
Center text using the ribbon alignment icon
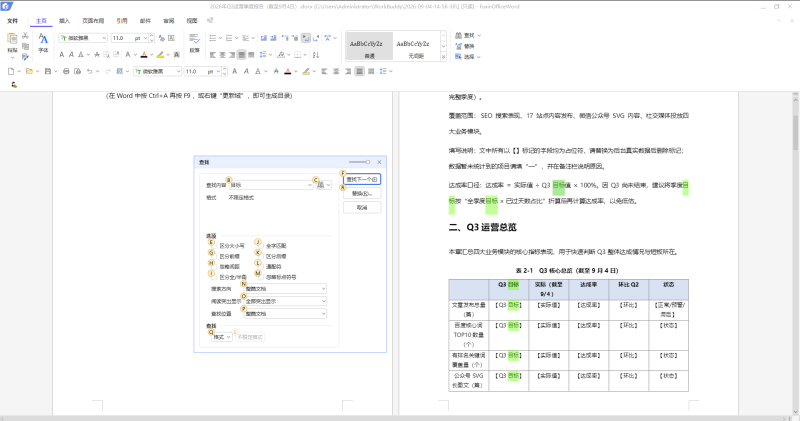(222, 55)
